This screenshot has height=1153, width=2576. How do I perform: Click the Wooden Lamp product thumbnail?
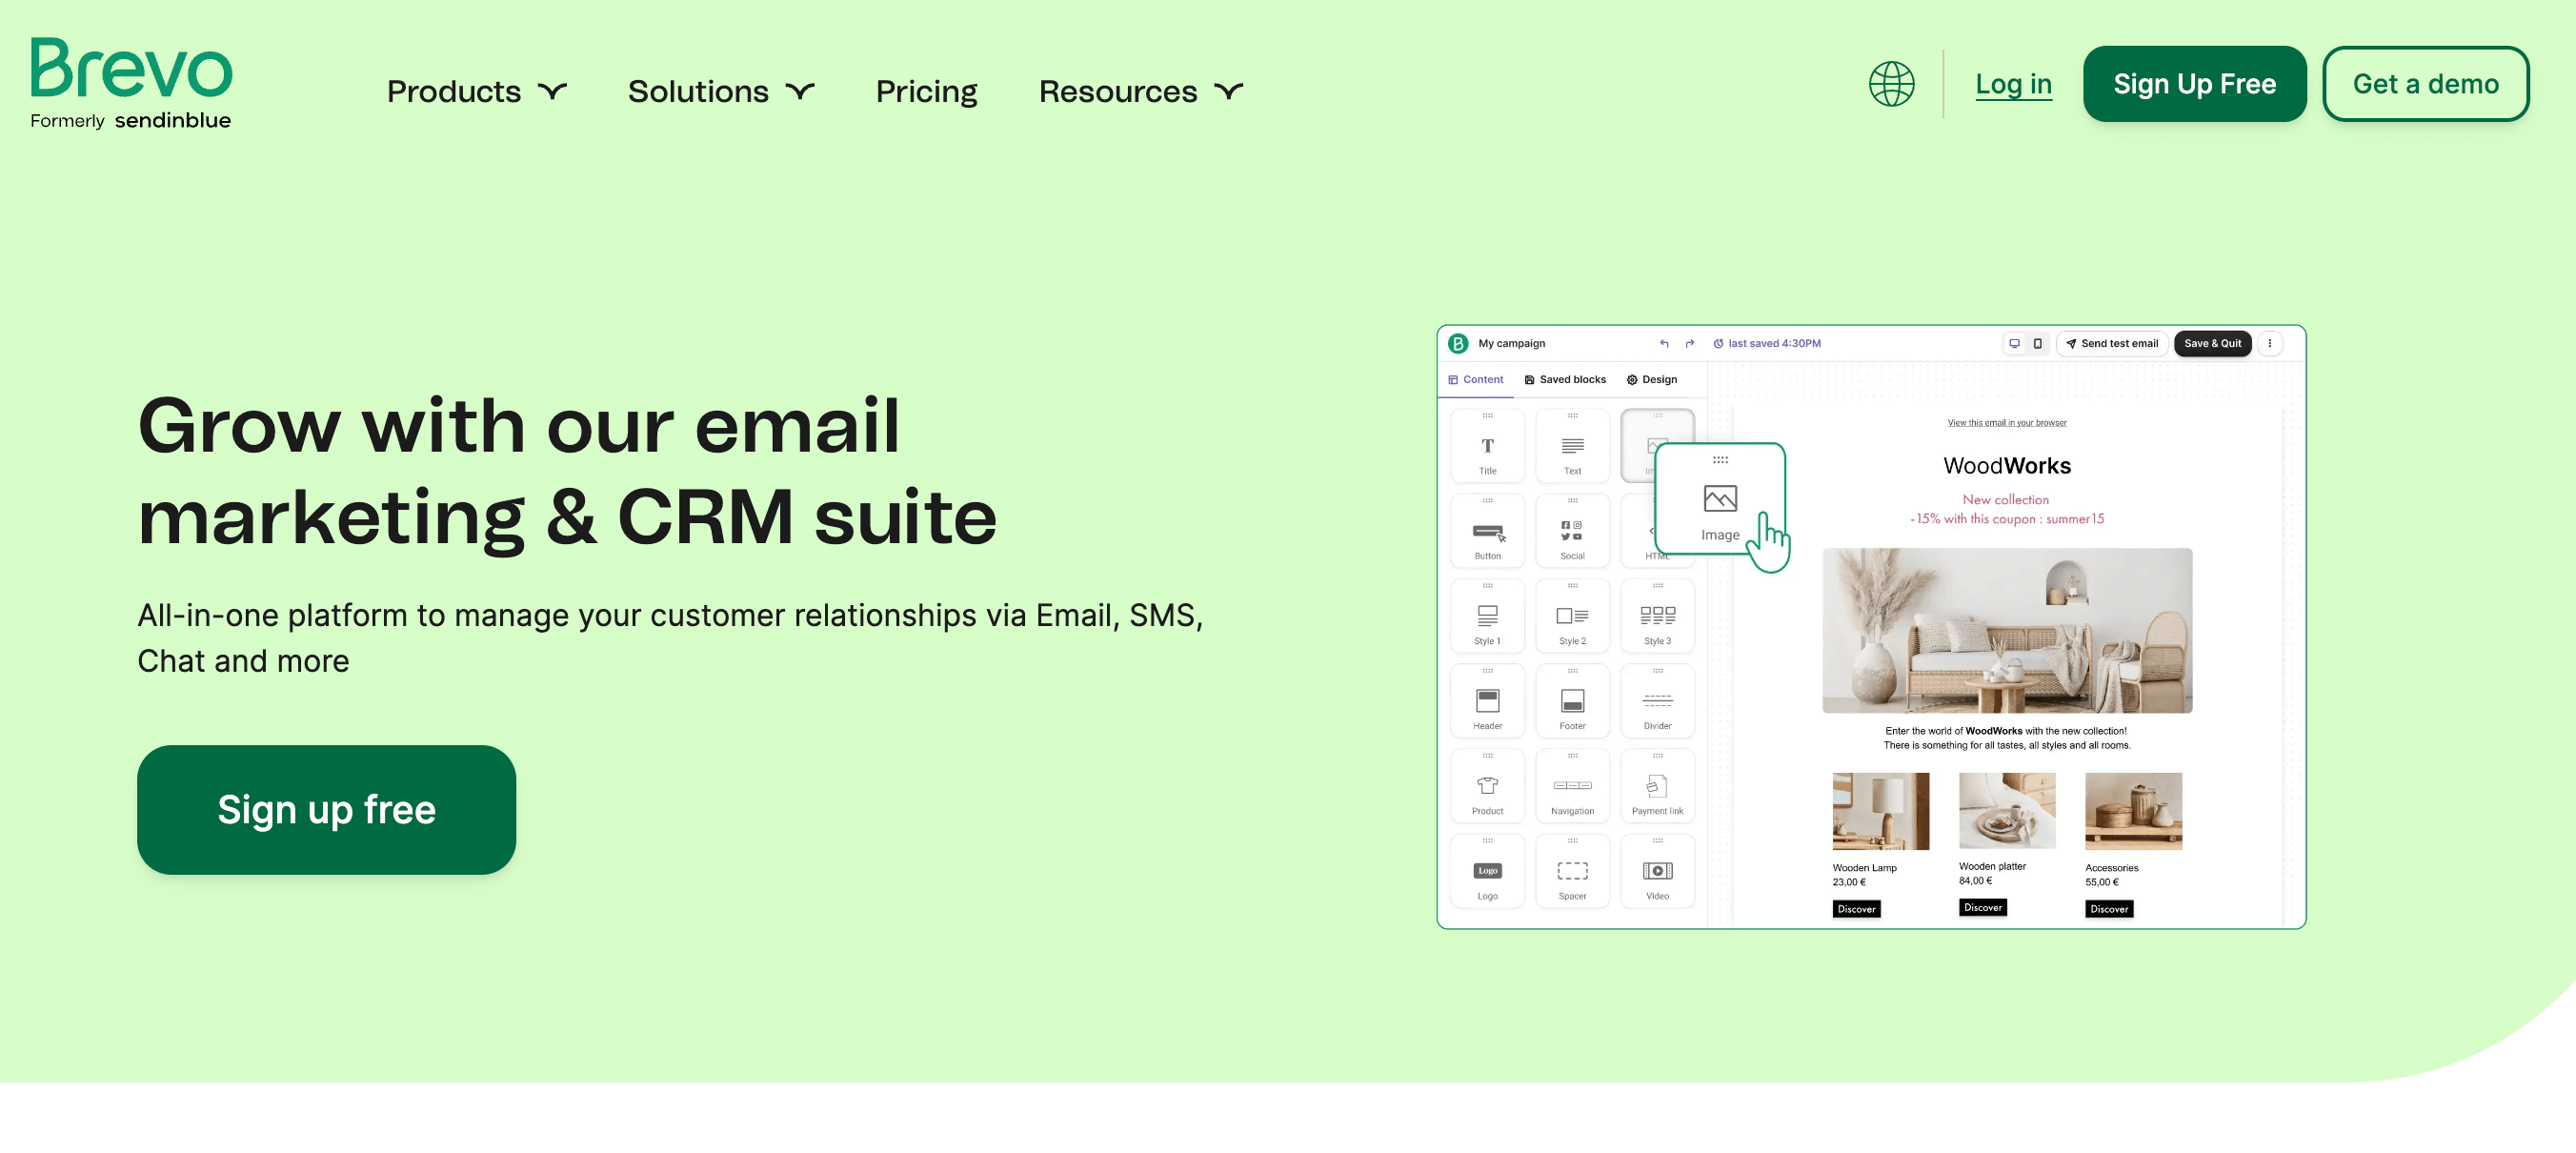tap(1880, 810)
